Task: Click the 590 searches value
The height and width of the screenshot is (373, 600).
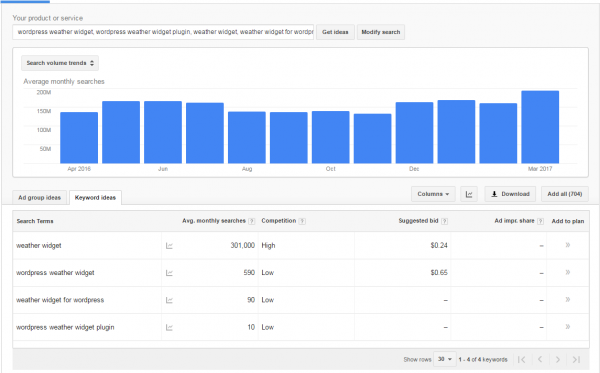Action: click(249, 273)
